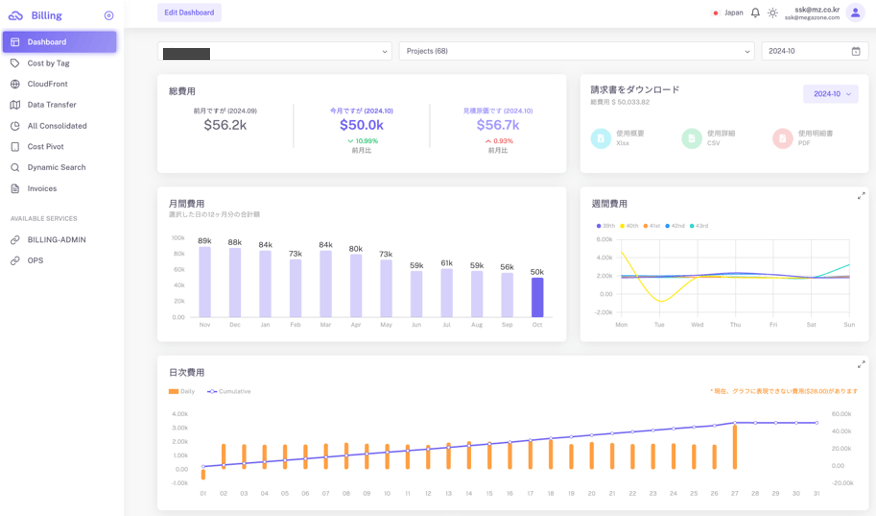This screenshot has height=516, width=876.
Task: Open the Japan region selector
Action: (728, 12)
